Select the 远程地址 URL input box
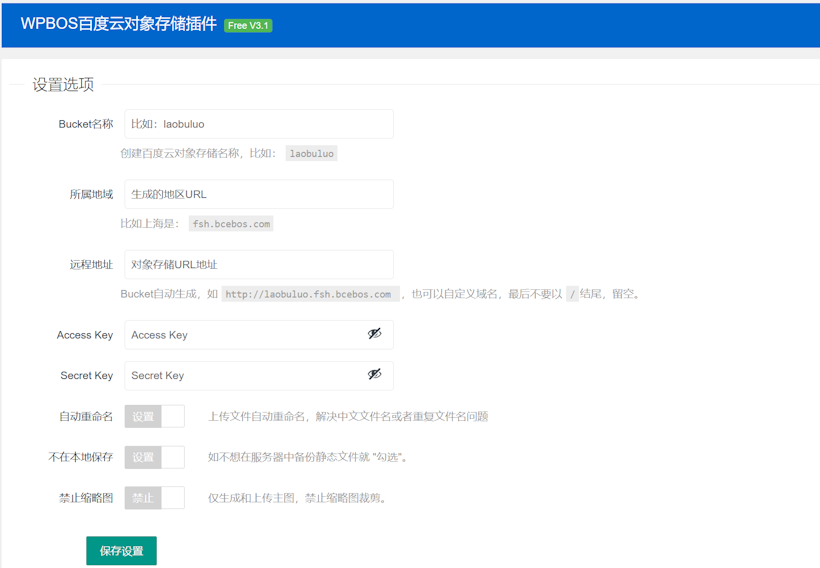This screenshot has width=820, height=568. coord(258,264)
